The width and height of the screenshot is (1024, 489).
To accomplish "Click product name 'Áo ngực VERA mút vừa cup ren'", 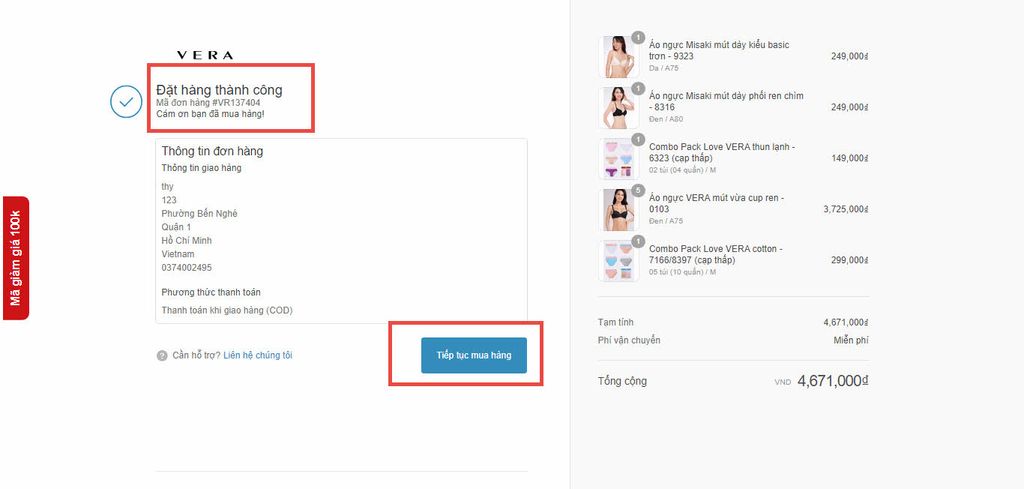I will [717, 203].
